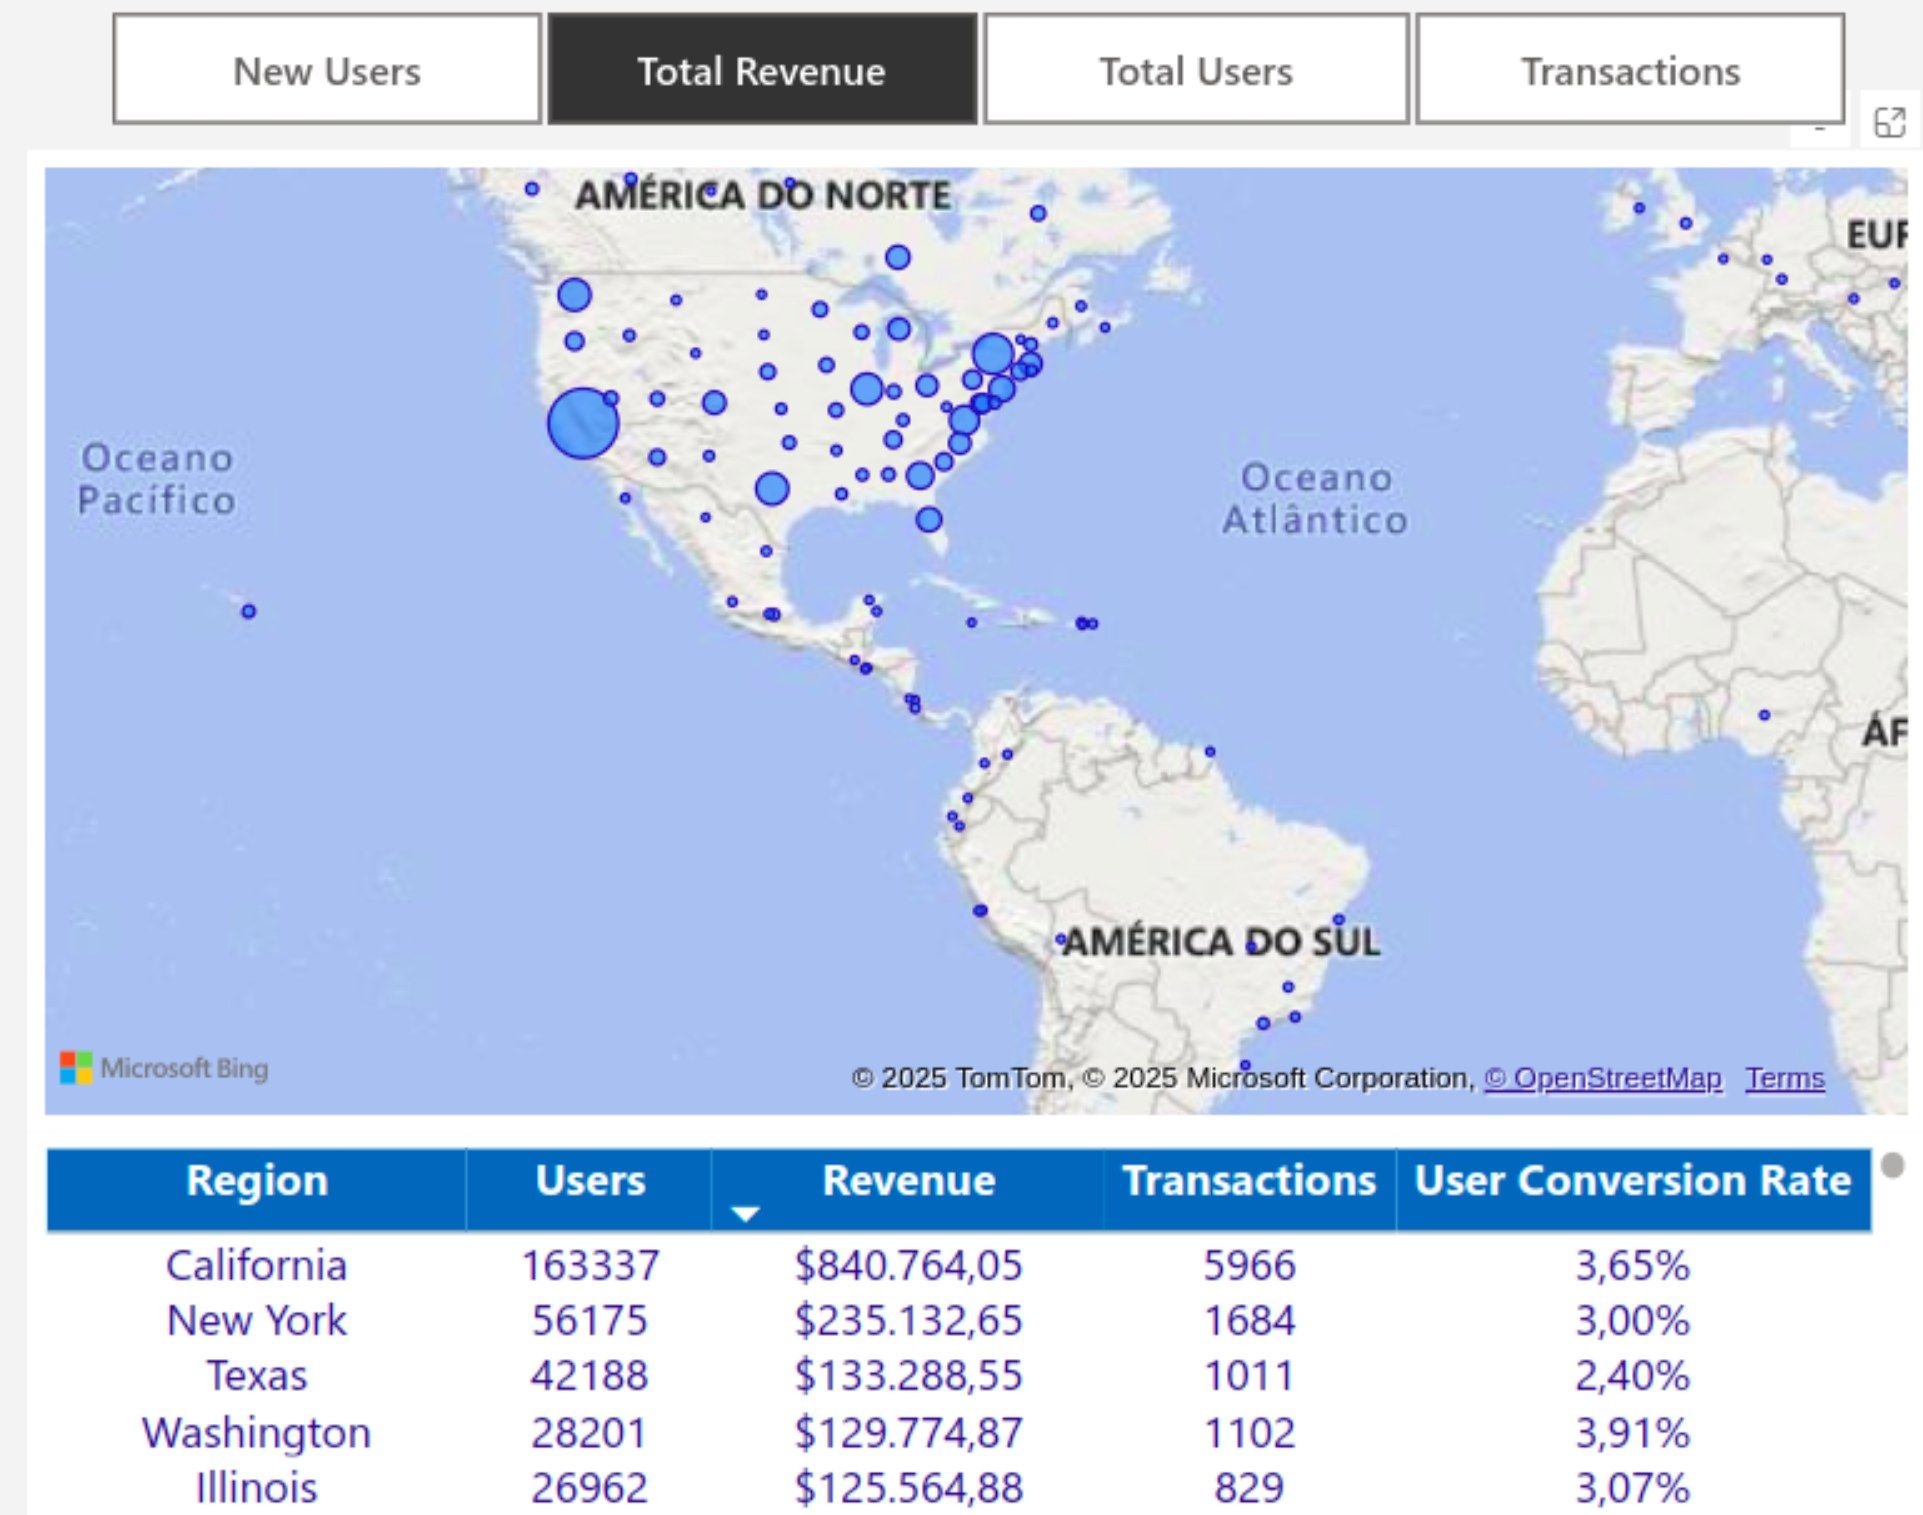Sort by User Conversion Rate header
1923x1515 pixels.
coord(1632,1181)
